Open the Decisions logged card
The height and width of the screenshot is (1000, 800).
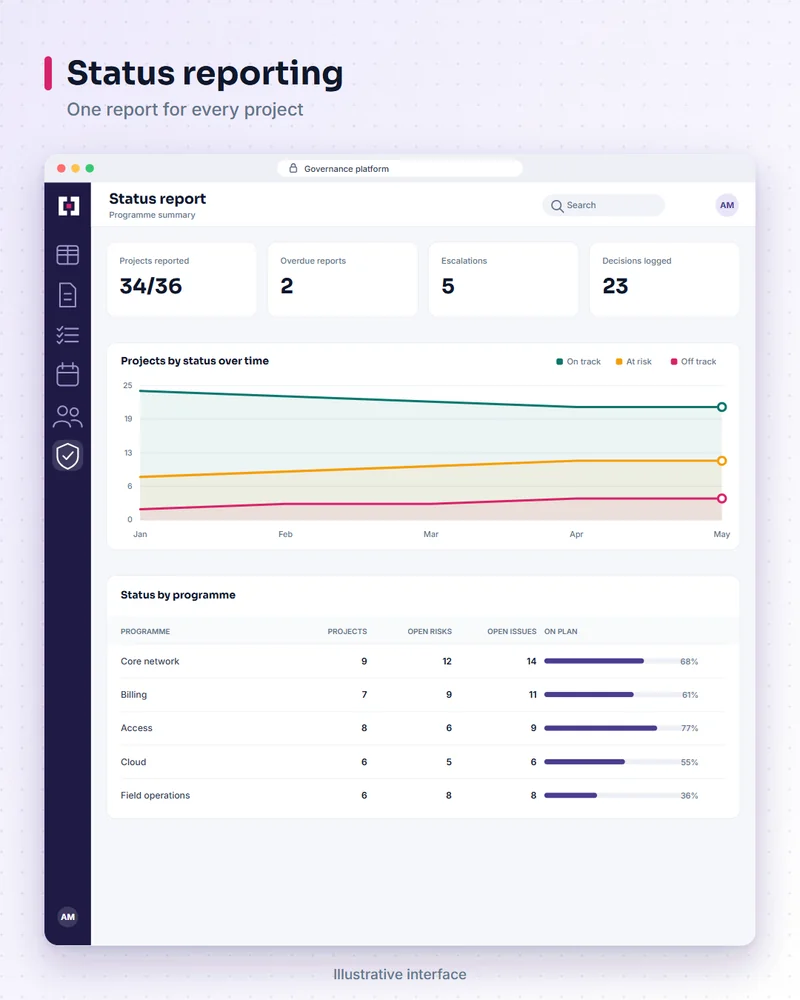(x=664, y=279)
